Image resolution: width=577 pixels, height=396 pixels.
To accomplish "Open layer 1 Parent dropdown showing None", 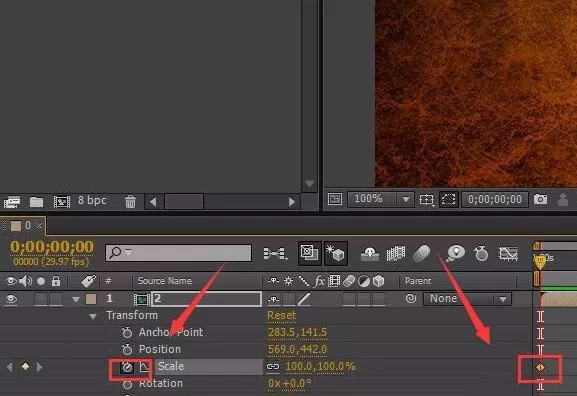I will coord(467,298).
